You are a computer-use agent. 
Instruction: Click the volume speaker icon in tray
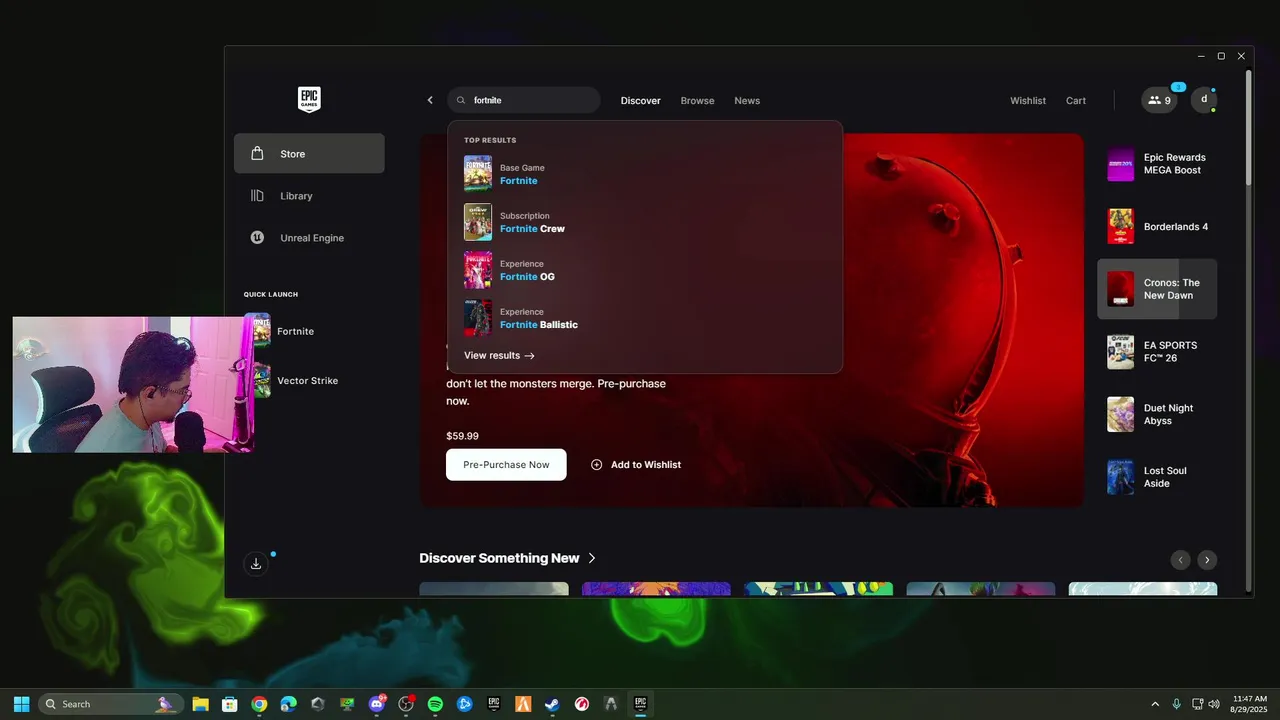pyautogui.click(x=1213, y=704)
